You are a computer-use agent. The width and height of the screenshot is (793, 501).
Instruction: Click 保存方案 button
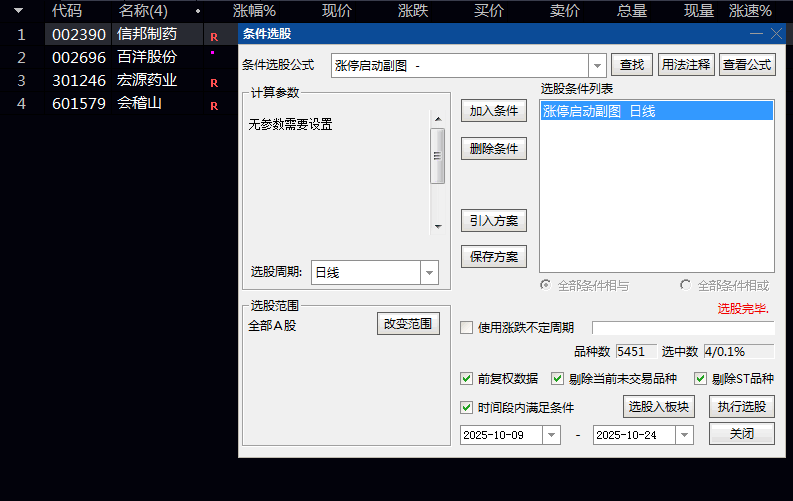tap(494, 257)
